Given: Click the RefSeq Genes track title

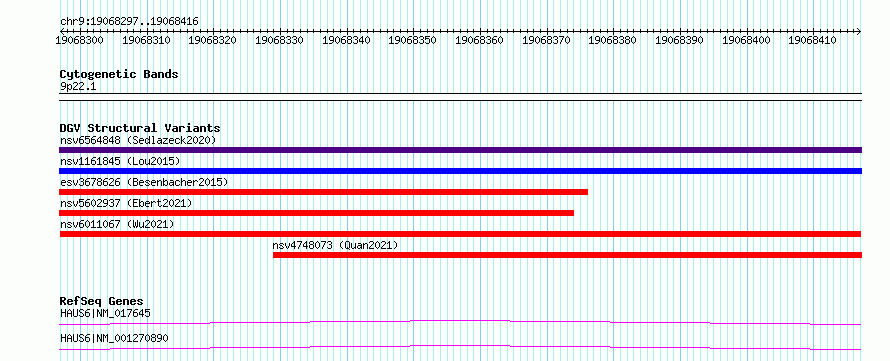Looking at the screenshot, I should pyautogui.click(x=101, y=301).
